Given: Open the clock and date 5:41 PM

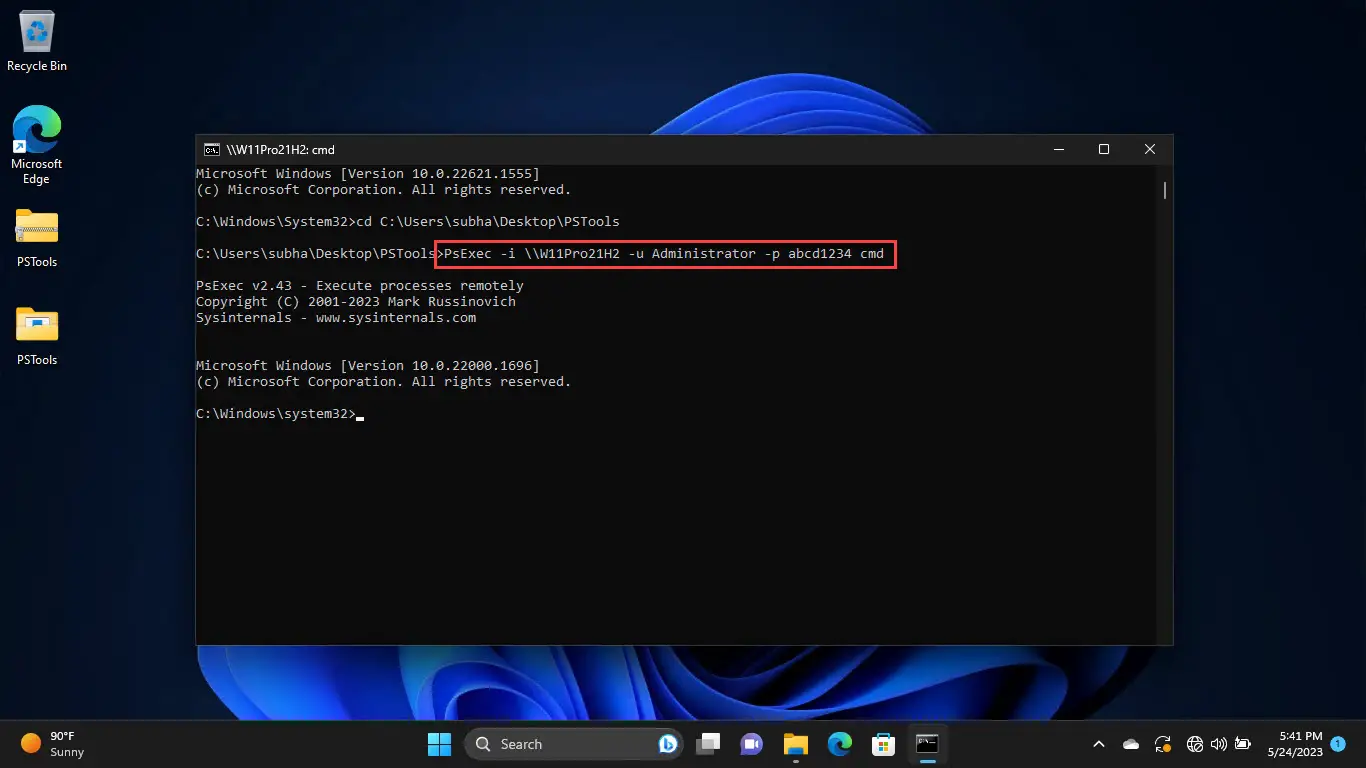Looking at the screenshot, I should 1294,744.
